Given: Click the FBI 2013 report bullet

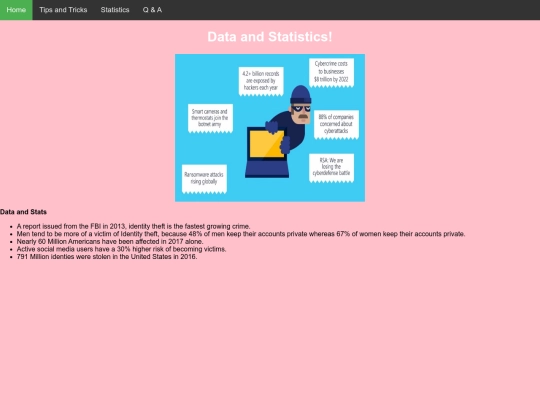Looking at the screenshot, I should (133, 226).
